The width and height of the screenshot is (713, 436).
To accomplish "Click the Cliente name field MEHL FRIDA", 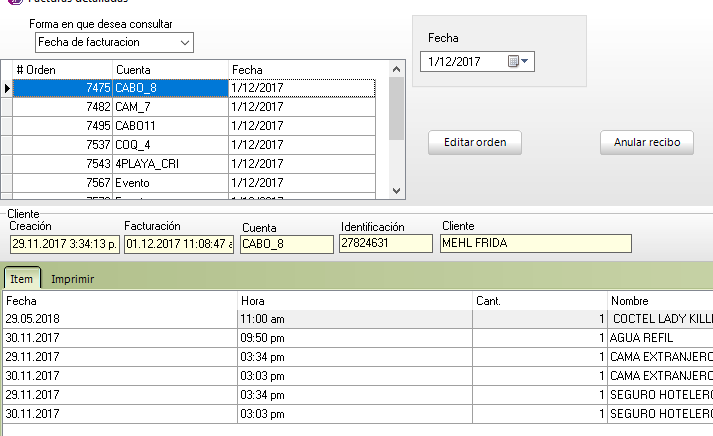I will coord(535,244).
